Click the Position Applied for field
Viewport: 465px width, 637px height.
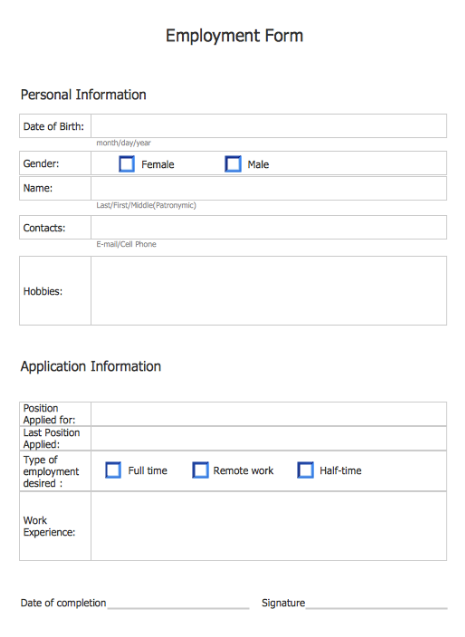pos(269,414)
